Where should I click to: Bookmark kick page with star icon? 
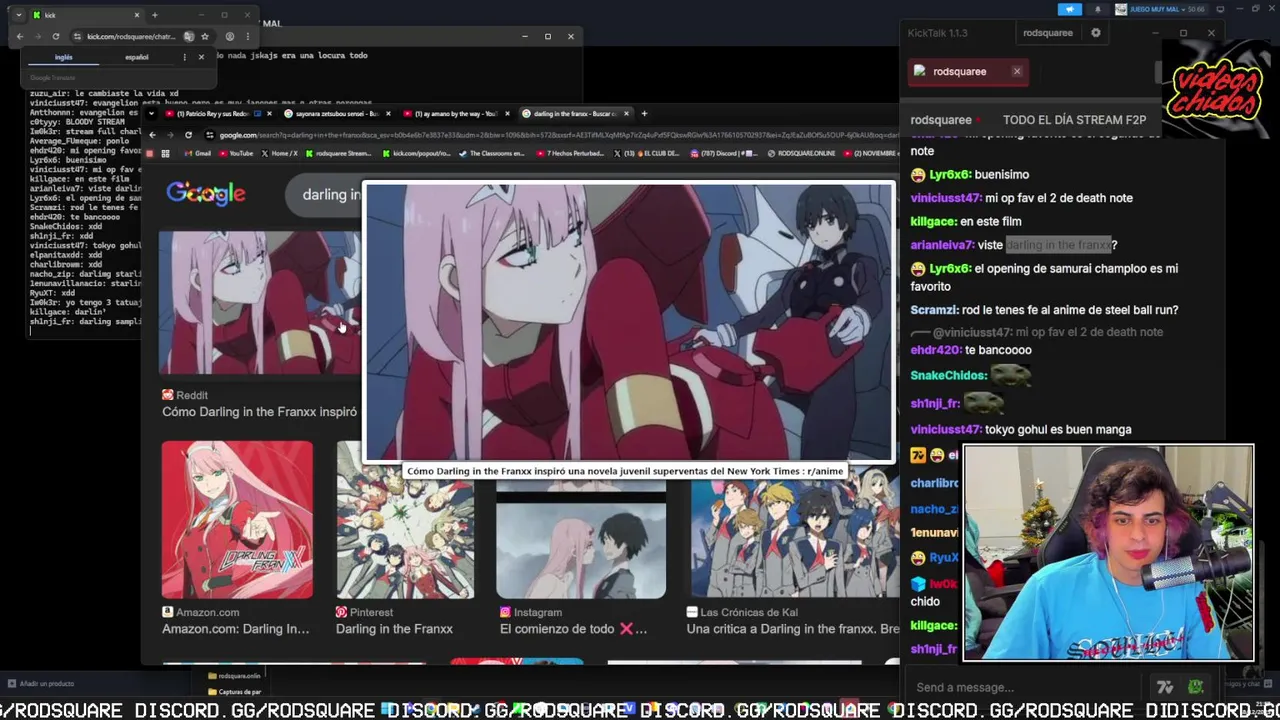[205, 36]
